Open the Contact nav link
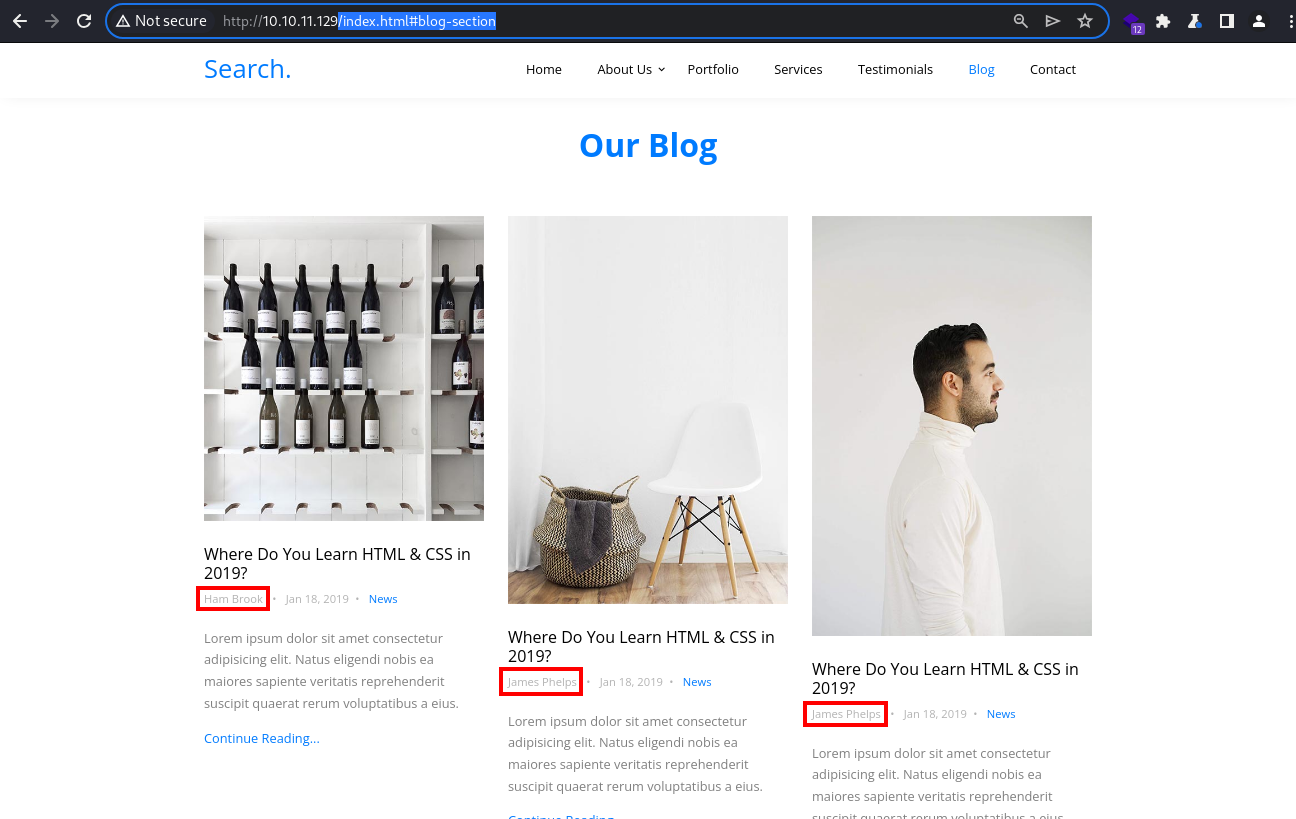Image resolution: width=1296 pixels, height=819 pixels. pos(1053,69)
